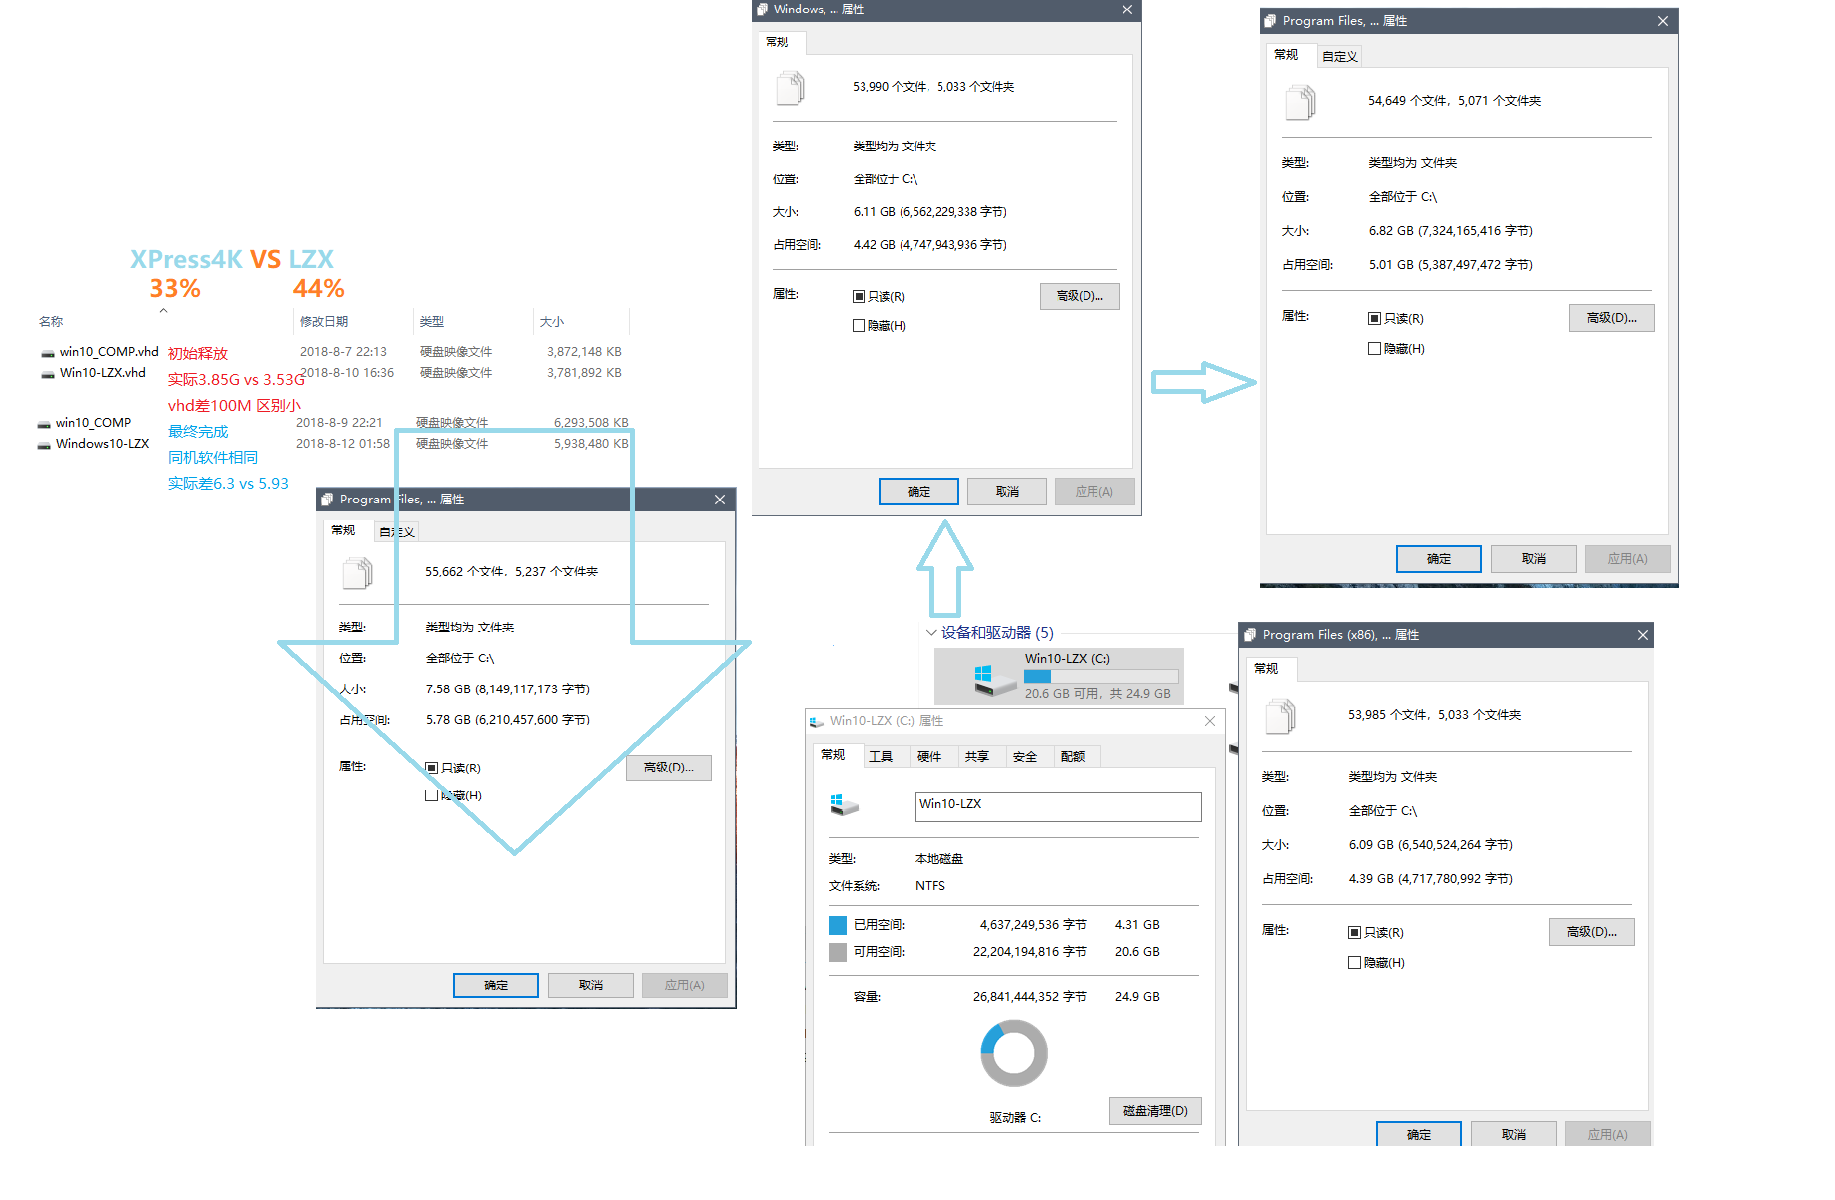Viewport: 1835px width, 1200px height.
Task: Toggle 只读(R) in the 55,662-file Program Files dialog
Action: (432, 768)
